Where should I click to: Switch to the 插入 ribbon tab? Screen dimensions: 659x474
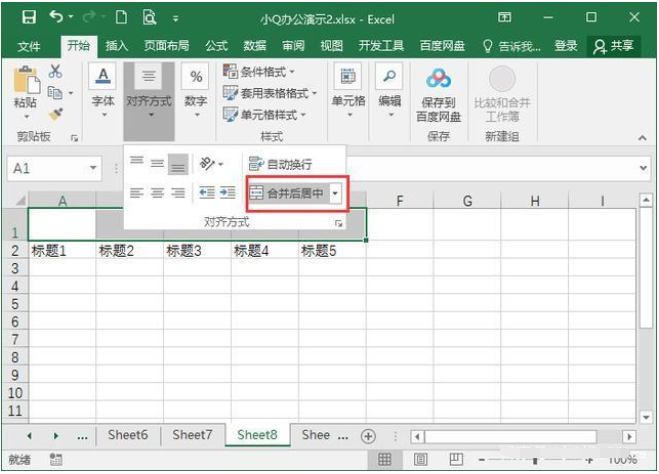pos(117,46)
